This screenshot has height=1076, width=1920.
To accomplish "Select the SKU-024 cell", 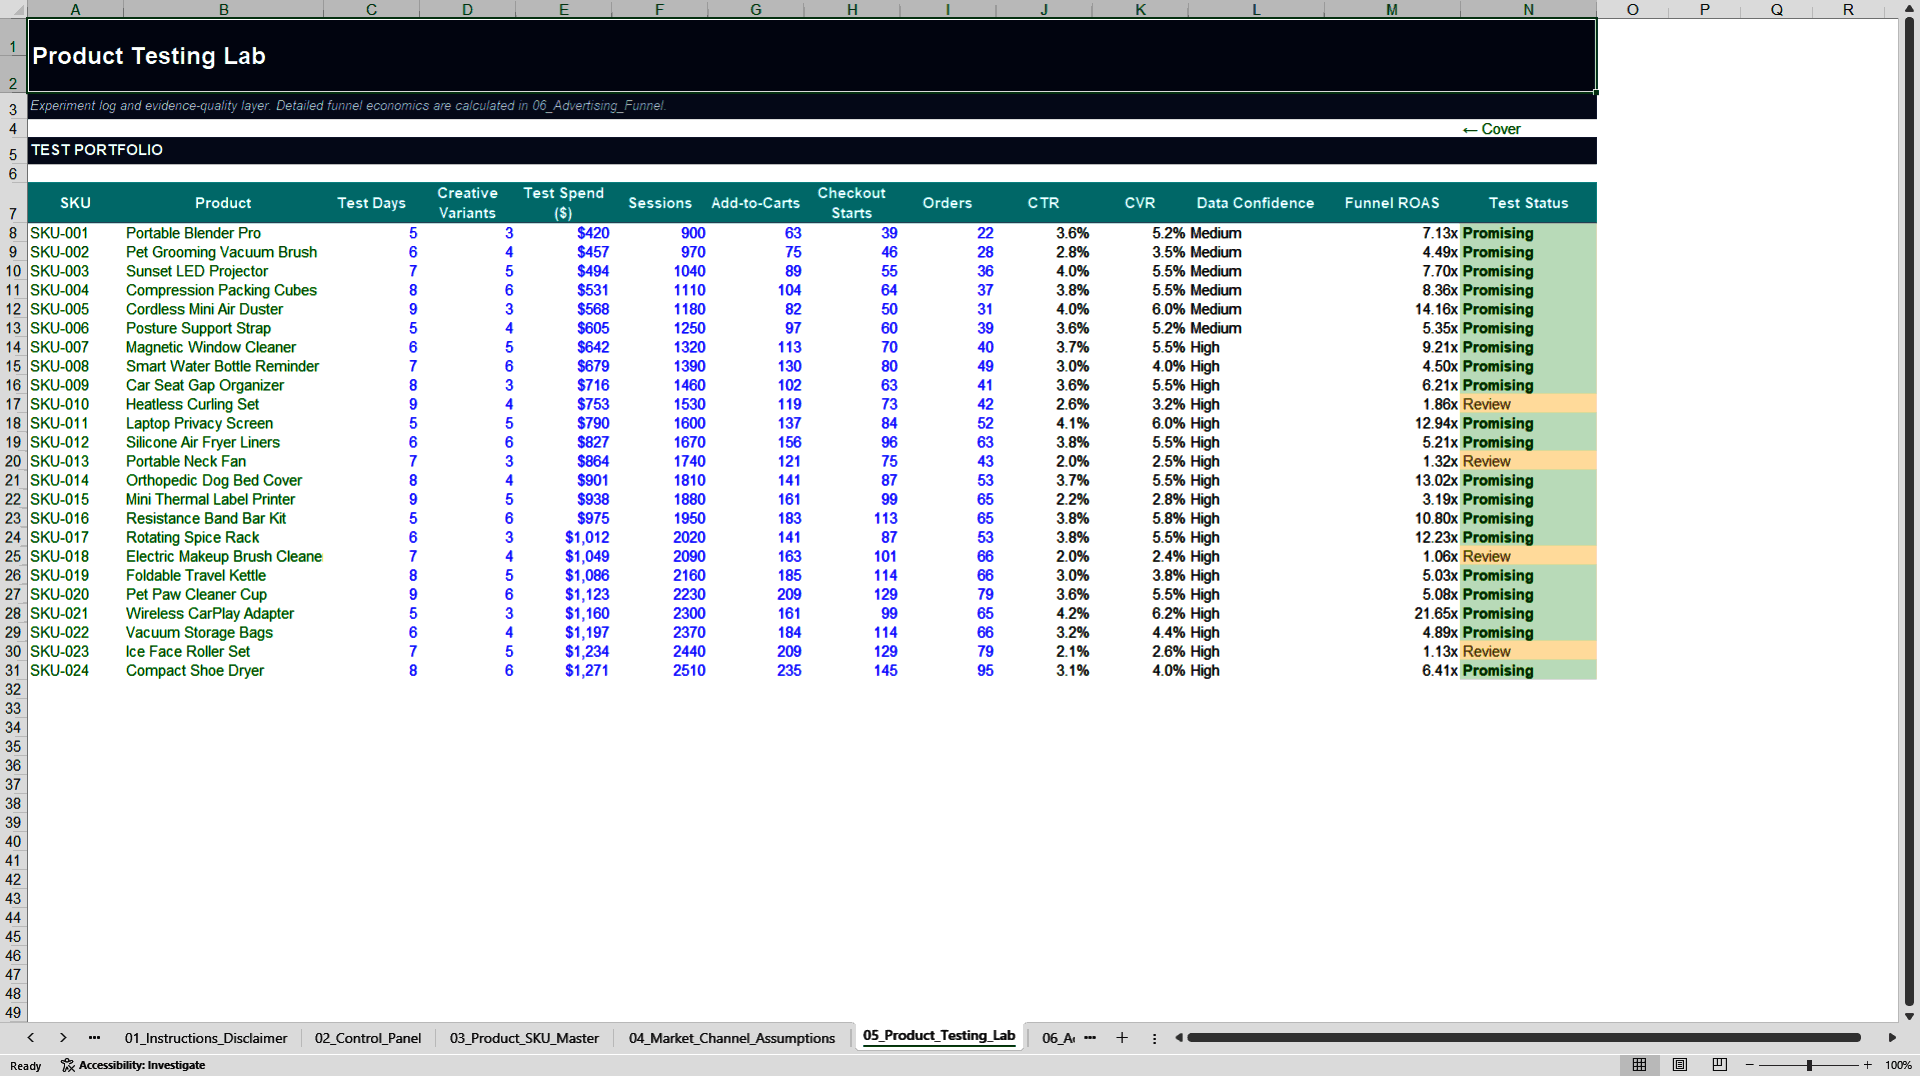I will (75, 670).
